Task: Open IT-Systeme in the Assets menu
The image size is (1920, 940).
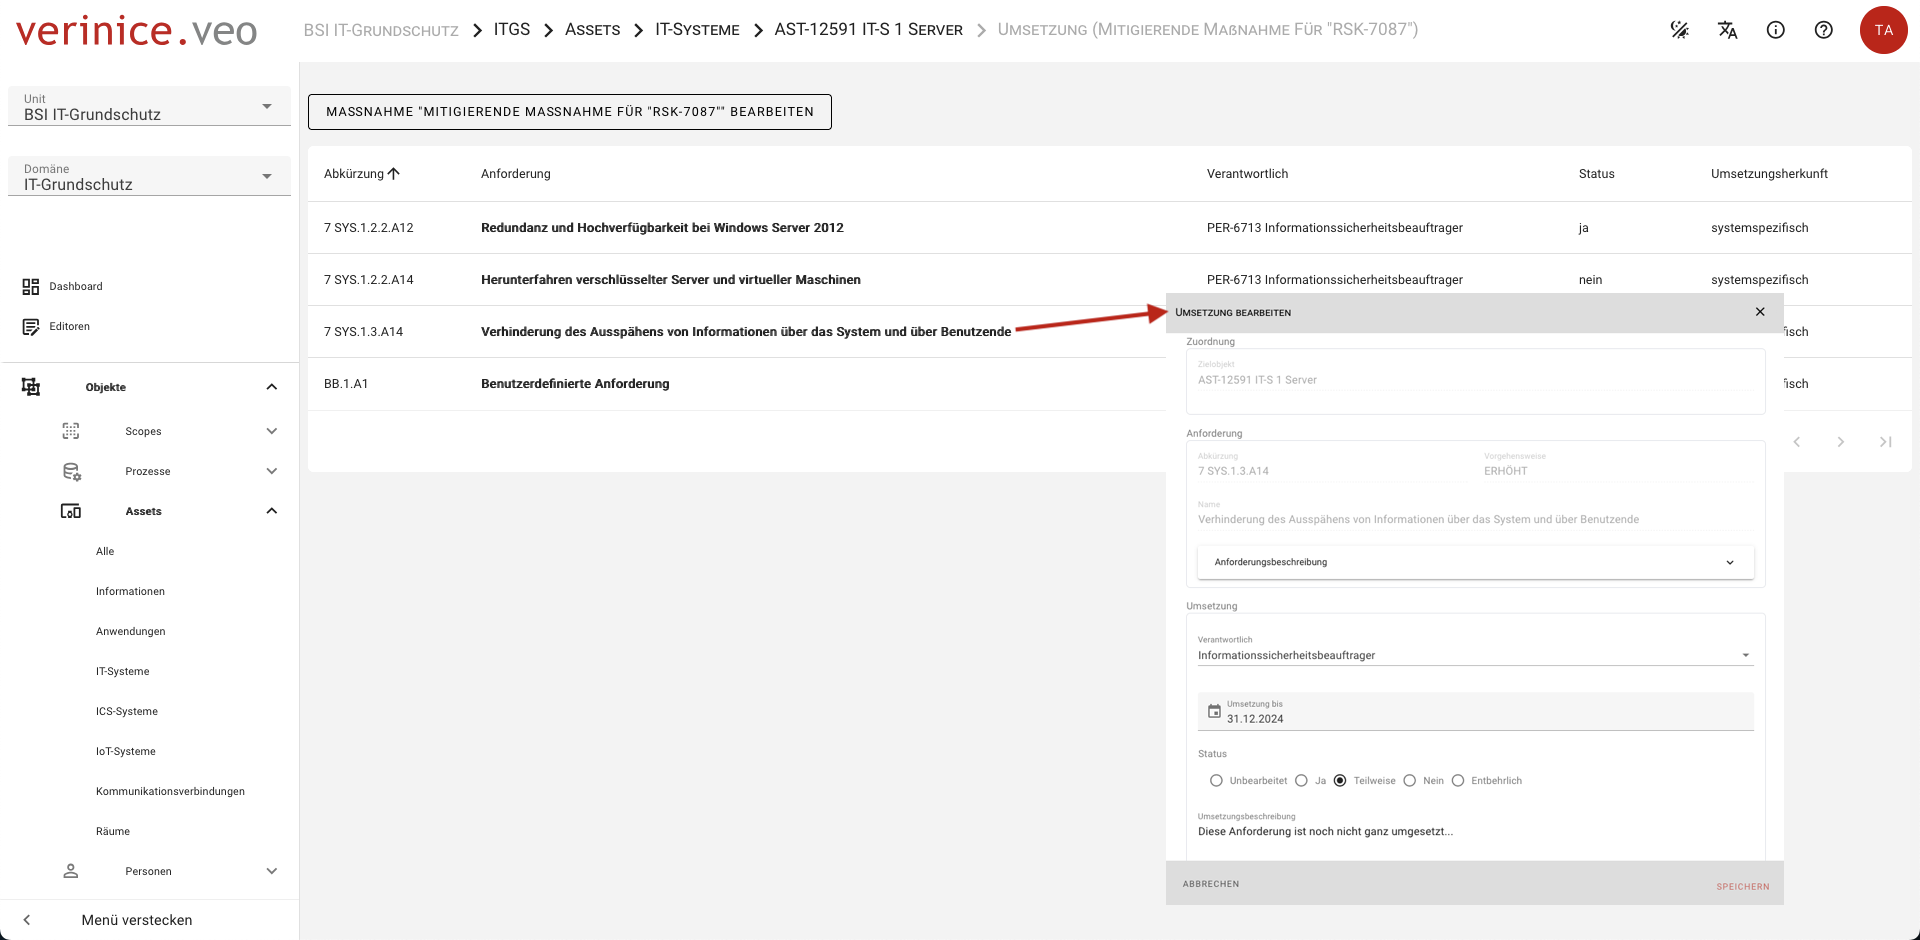Action: tap(122, 672)
